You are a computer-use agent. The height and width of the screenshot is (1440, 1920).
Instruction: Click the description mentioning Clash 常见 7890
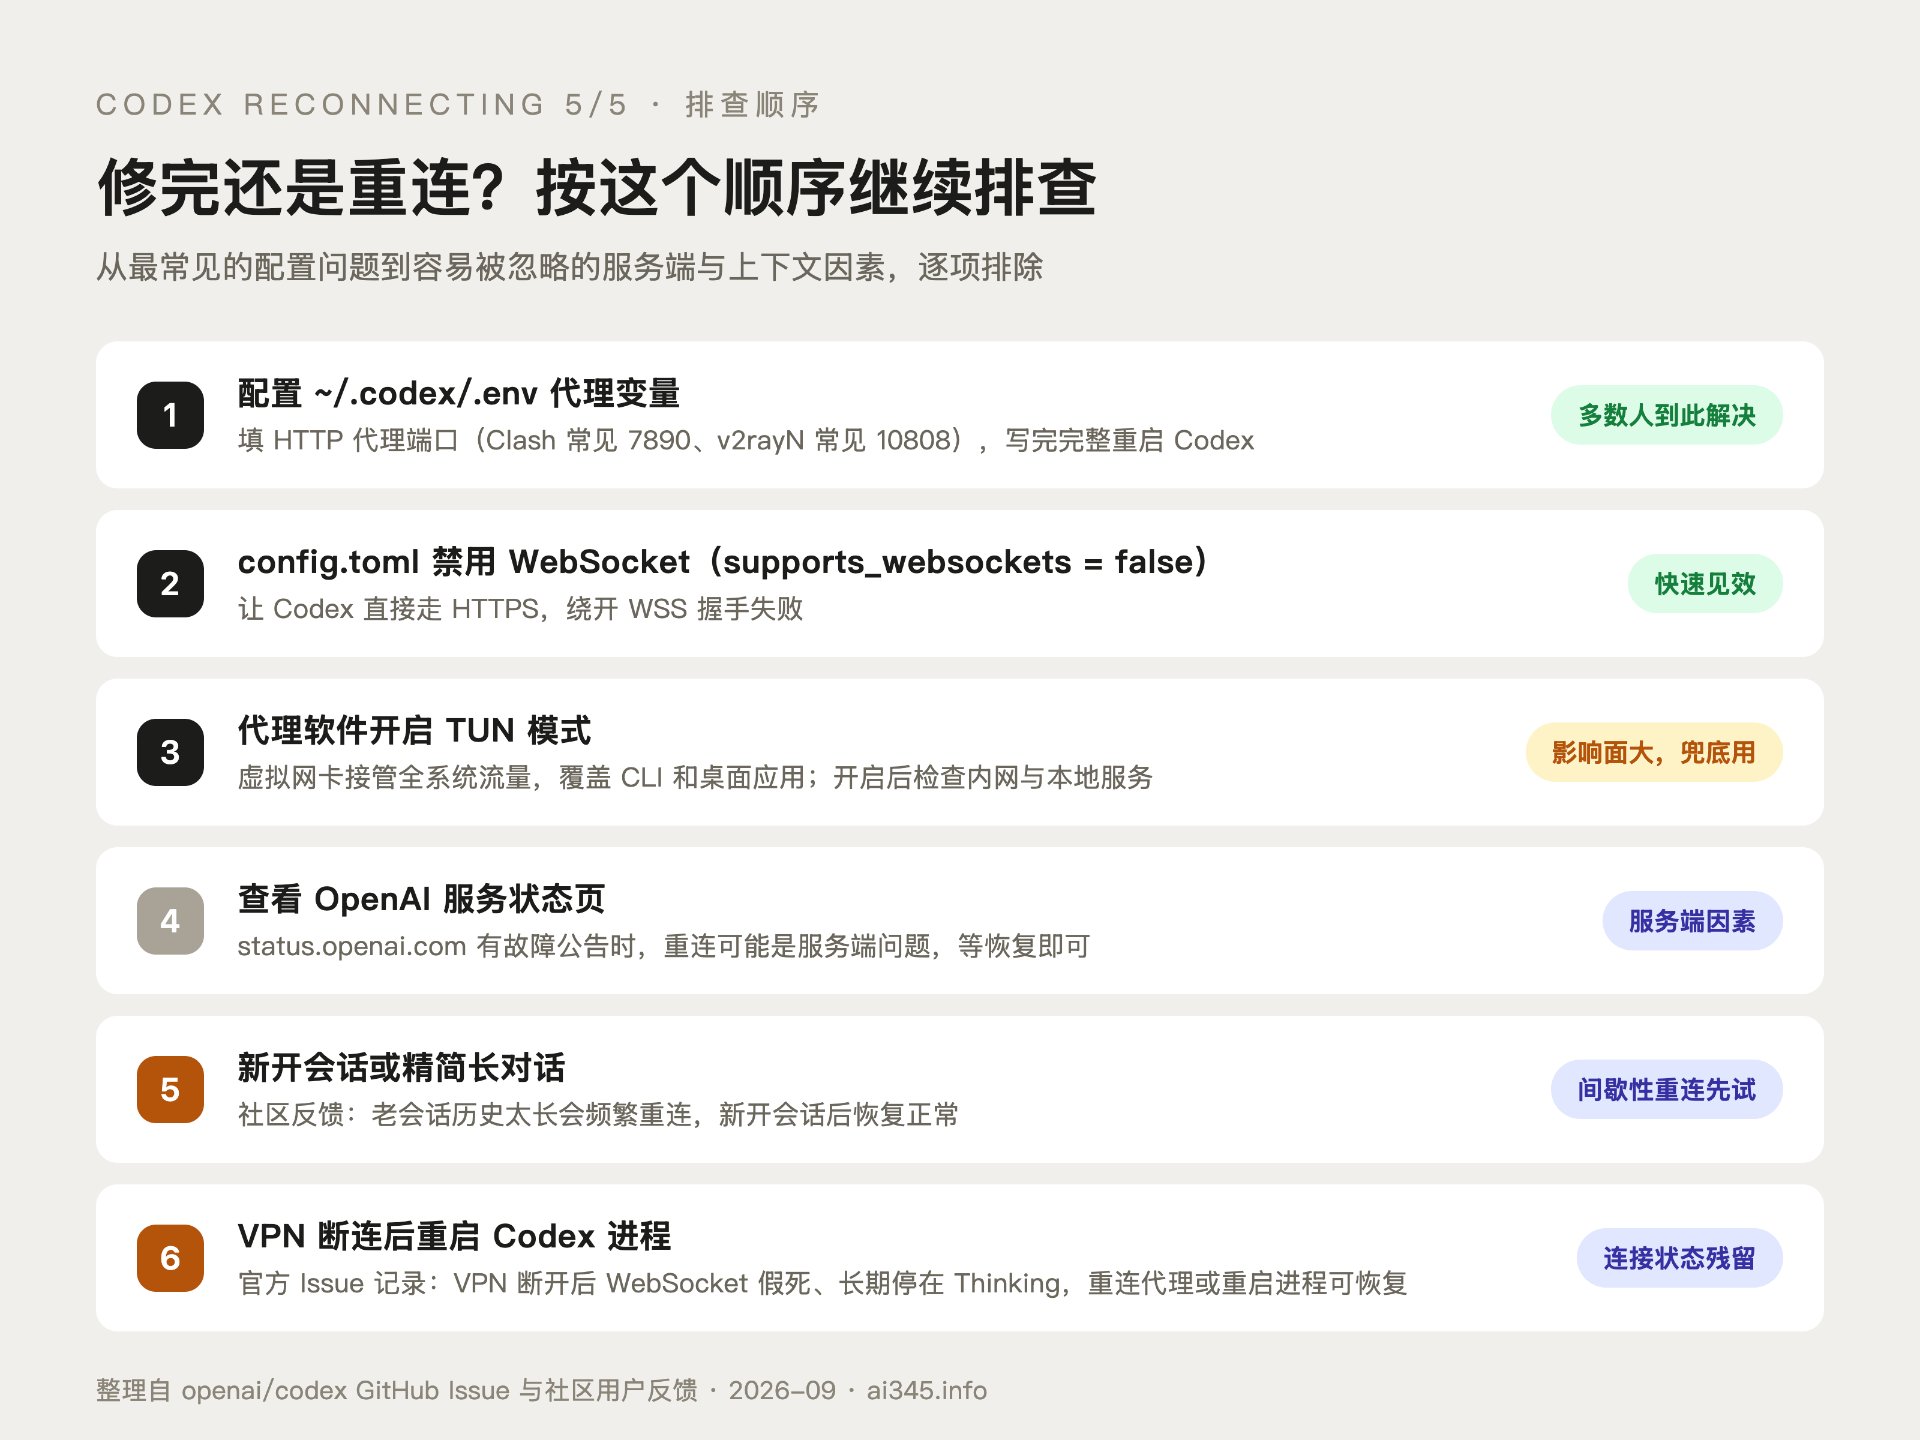coord(745,440)
